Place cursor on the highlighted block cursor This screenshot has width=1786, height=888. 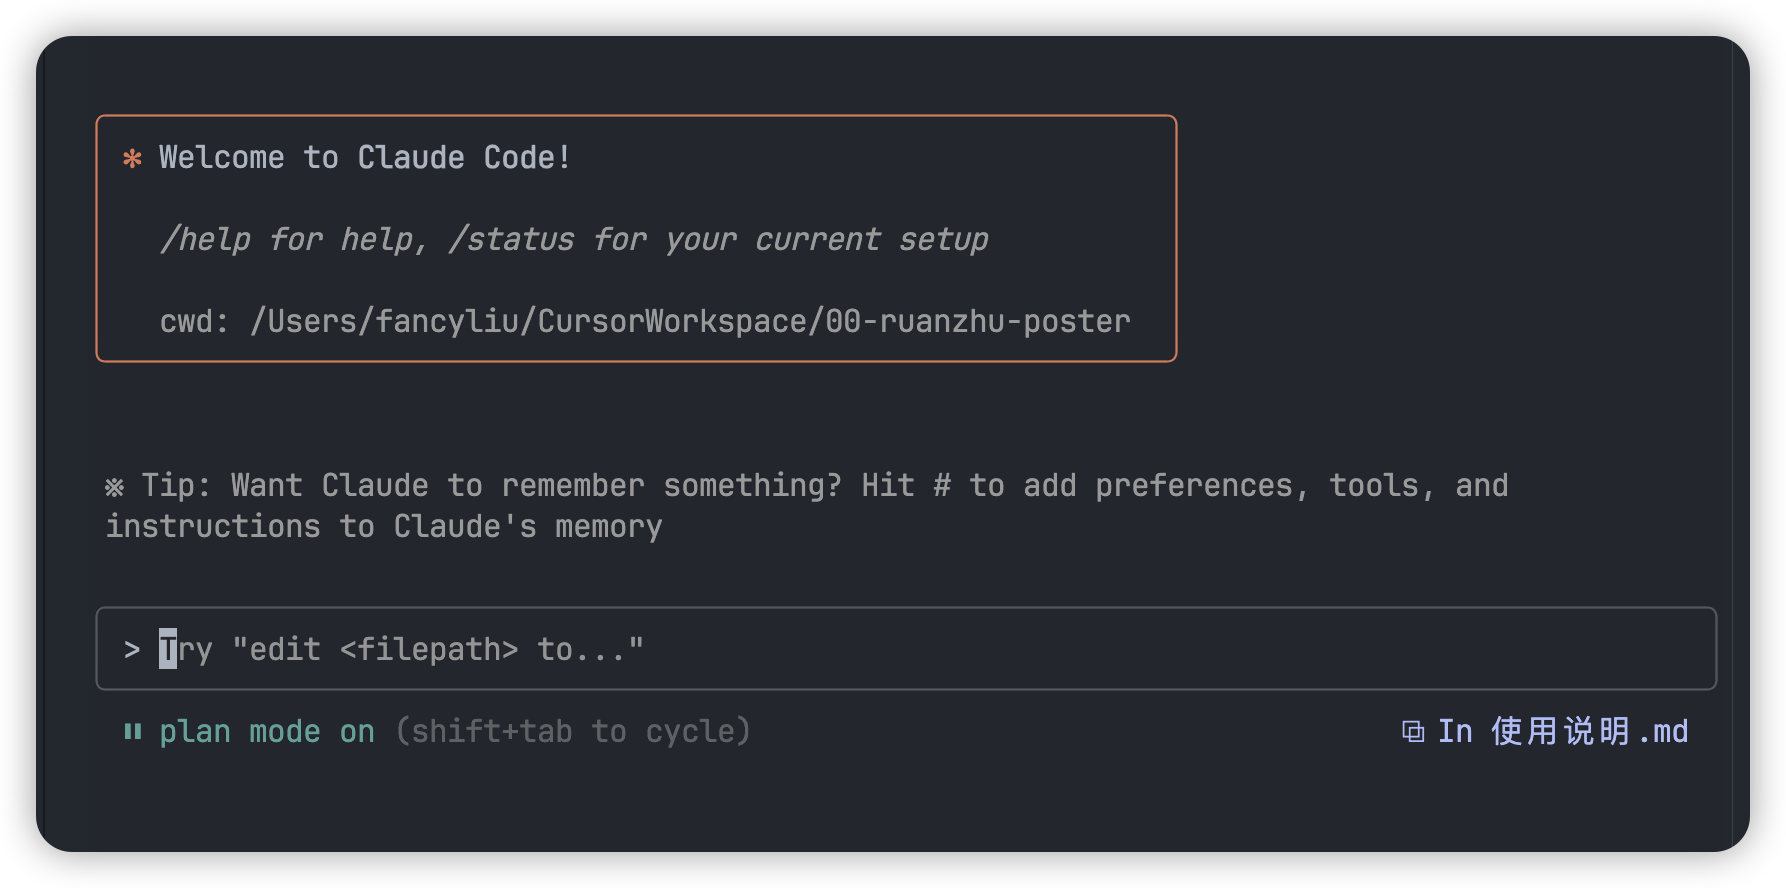pyautogui.click(x=168, y=650)
